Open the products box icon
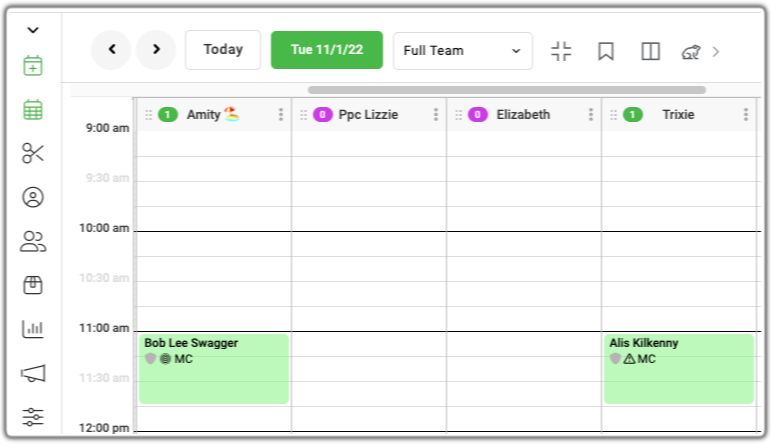The image size is (771, 444). [x=33, y=285]
